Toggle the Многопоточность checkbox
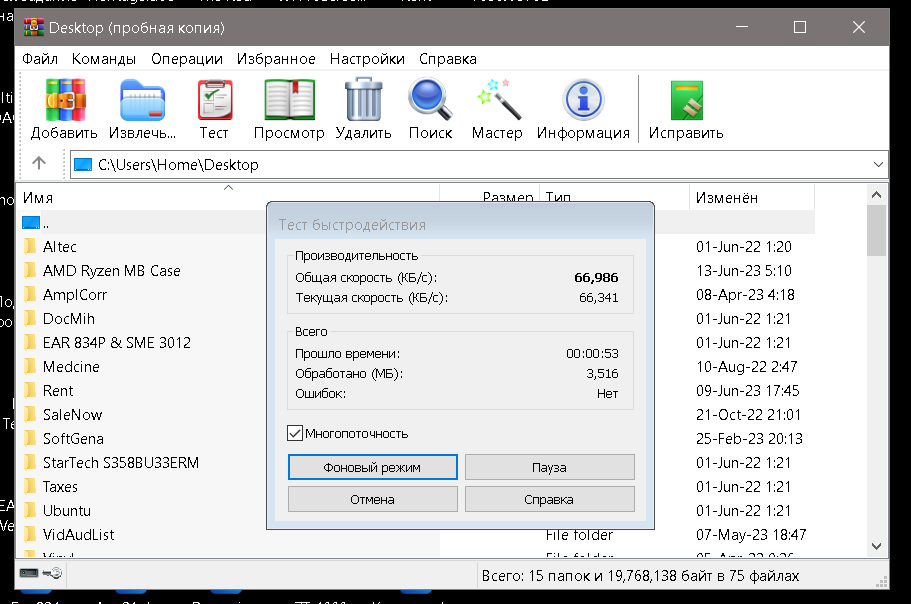Viewport: 911px width, 604px height. [x=295, y=433]
